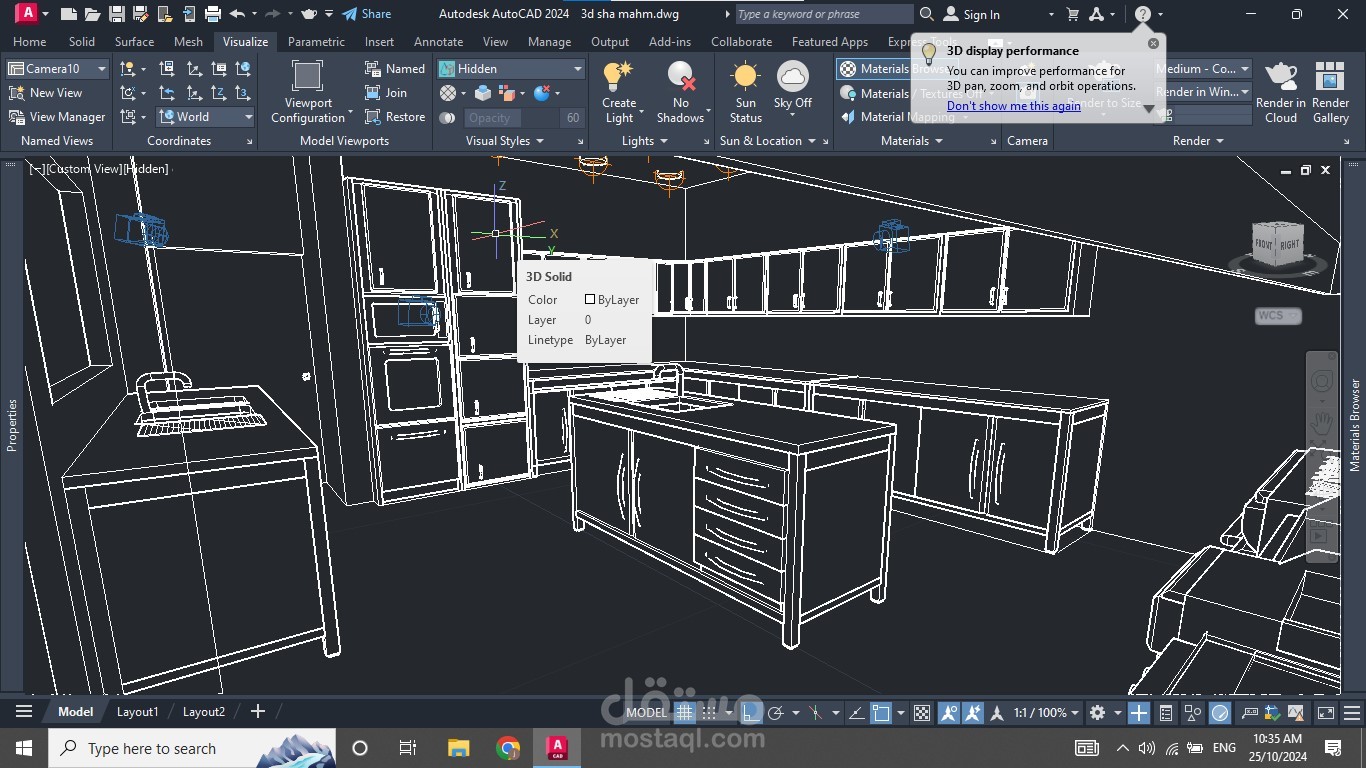Open the View Manager
Image resolution: width=1366 pixels, height=768 pixels.
point(57,117)
